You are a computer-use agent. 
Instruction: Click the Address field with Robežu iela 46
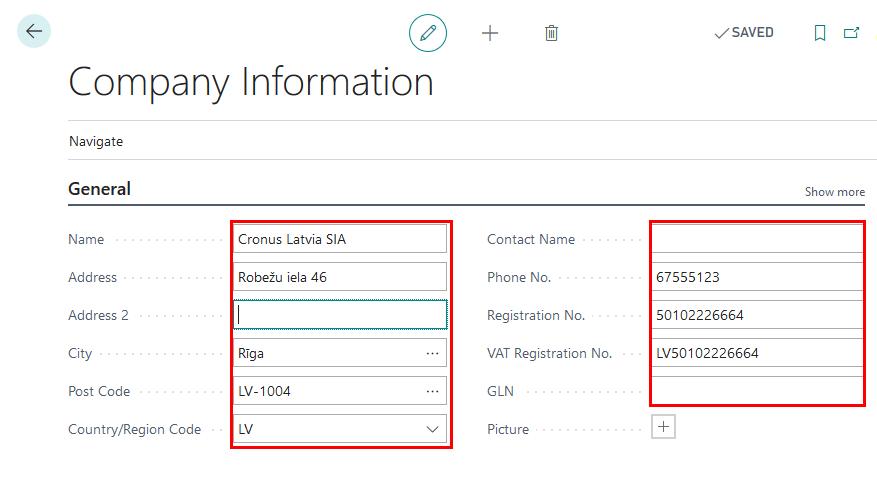point(340,277)
